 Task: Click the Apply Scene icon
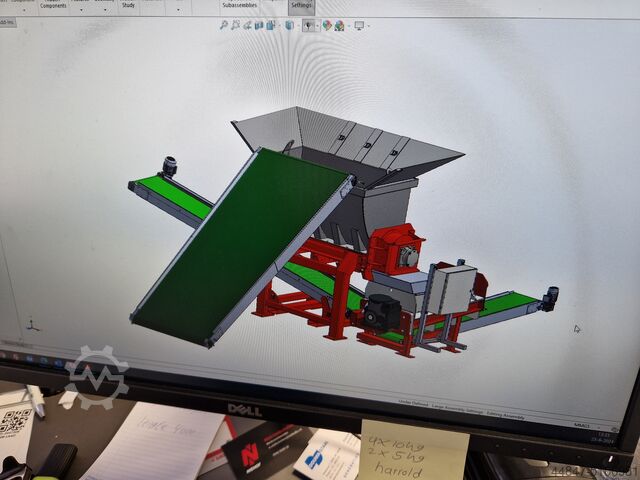339,25
